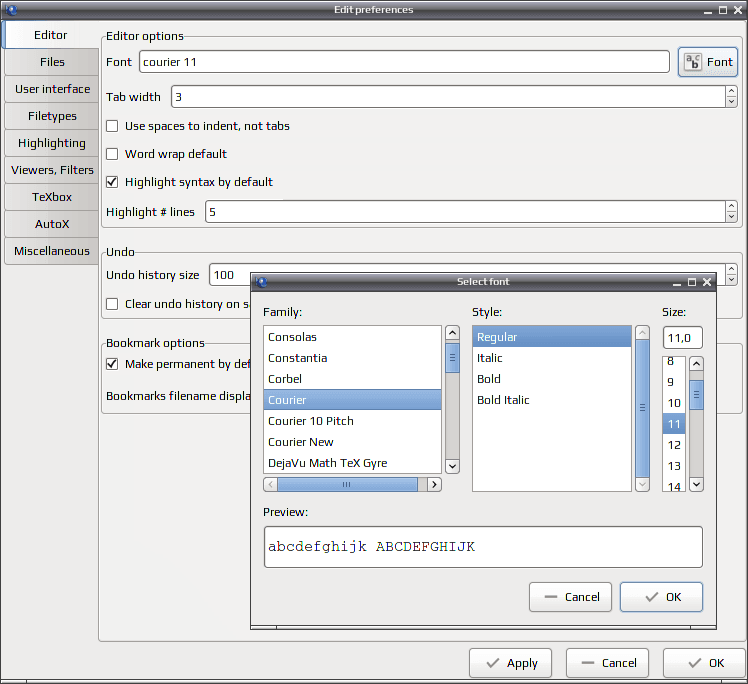This screenshot has height=684, width=748.
Task: Click Size list scroll down arrow
Action: tap(696, 485)
